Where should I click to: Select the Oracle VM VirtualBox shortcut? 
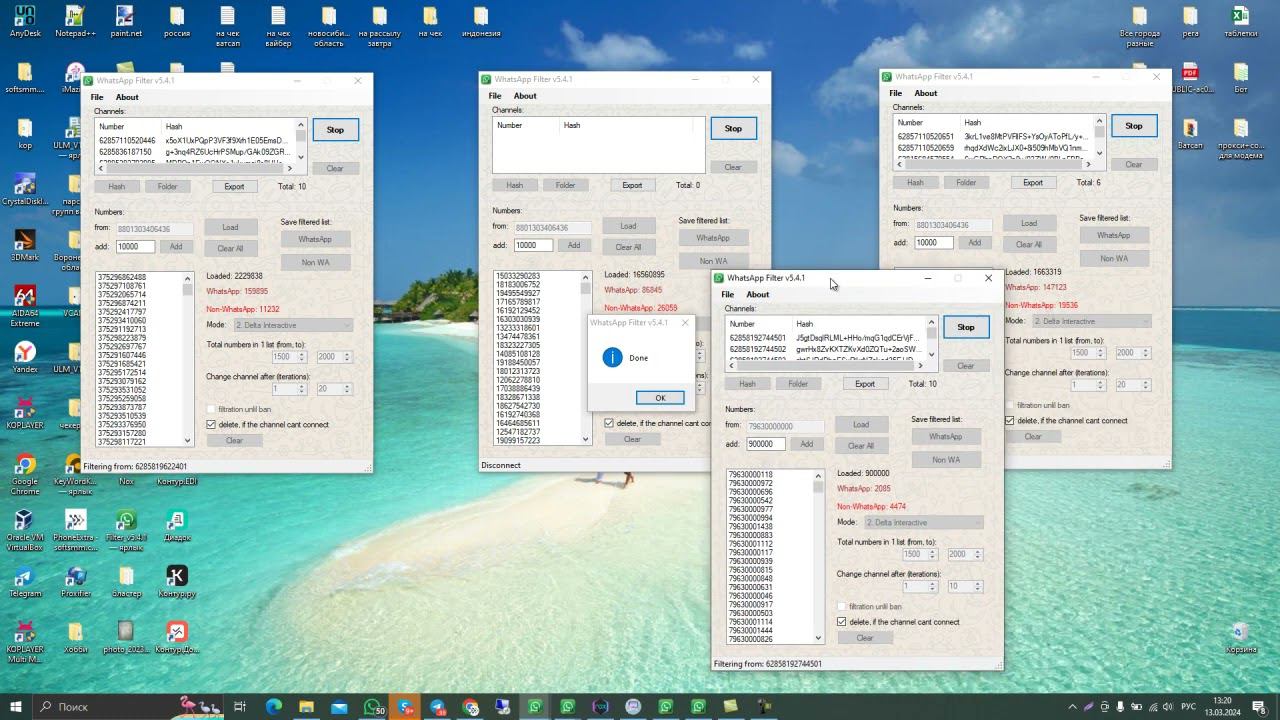tap(25, 531)
